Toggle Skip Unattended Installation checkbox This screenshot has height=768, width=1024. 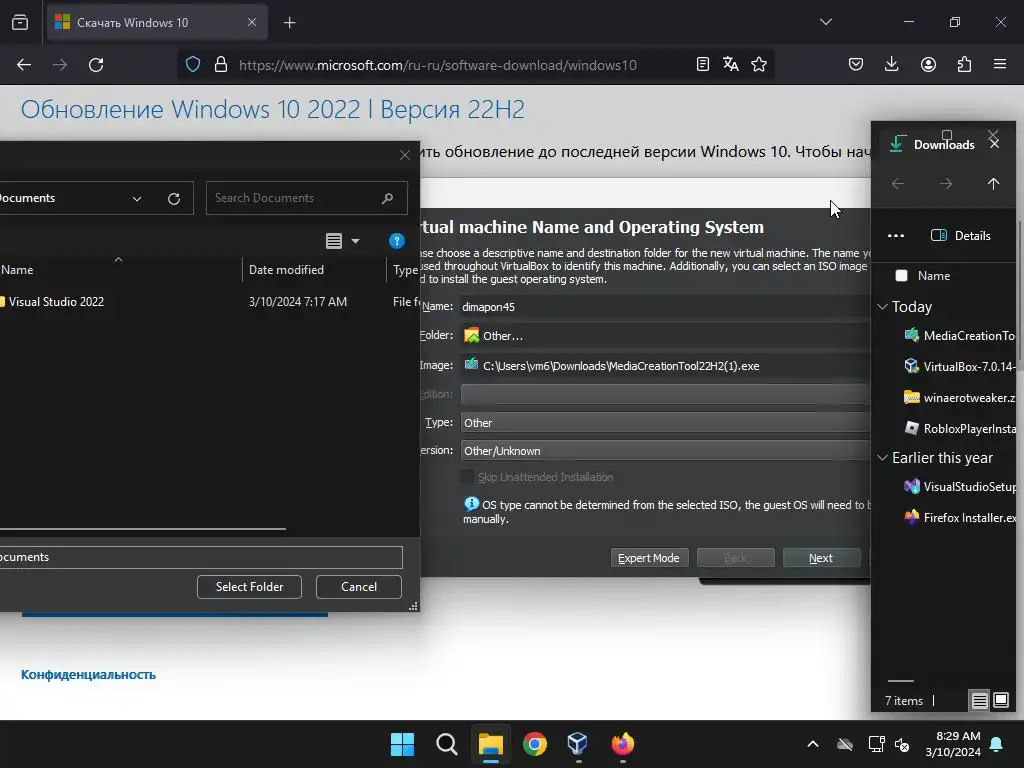pos(467,477)
